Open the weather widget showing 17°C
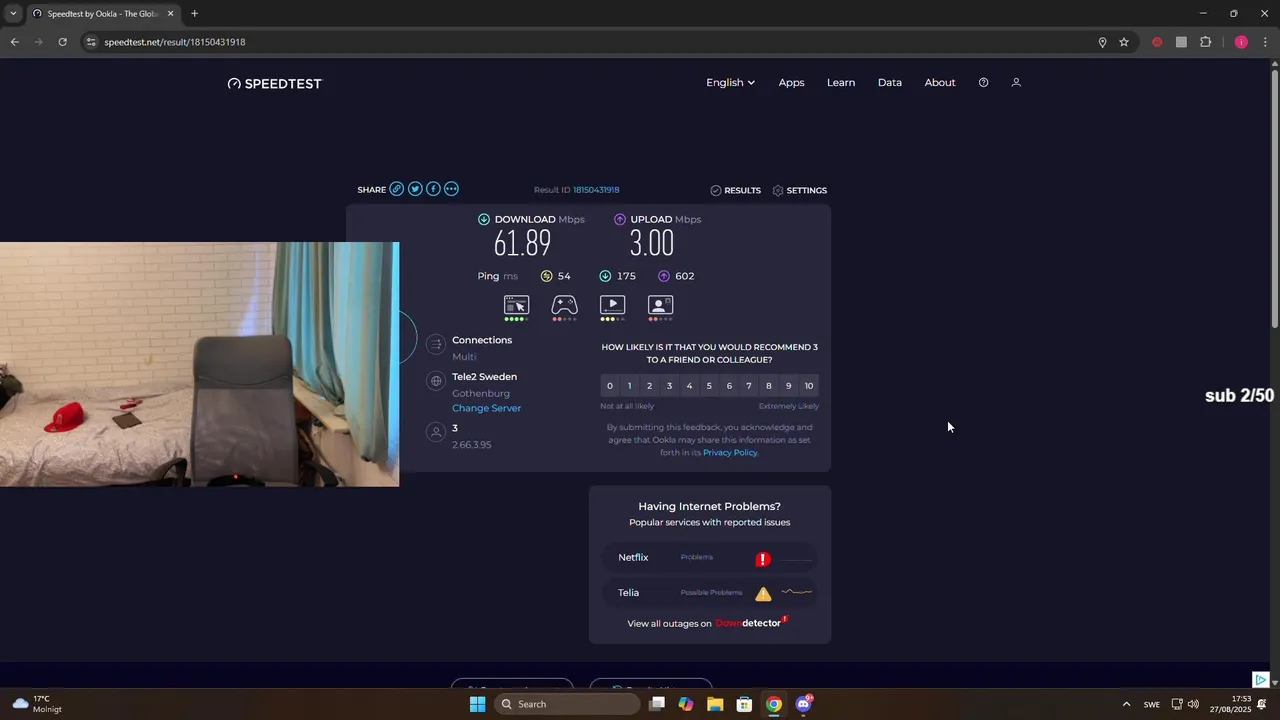The image size is (1280, 720). point(38,704)
